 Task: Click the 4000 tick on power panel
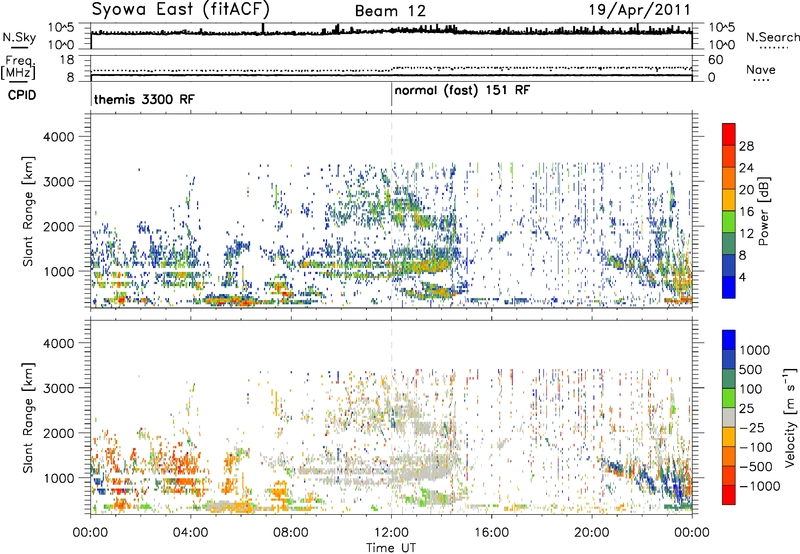pyautogui.click(x=58, y=137)
